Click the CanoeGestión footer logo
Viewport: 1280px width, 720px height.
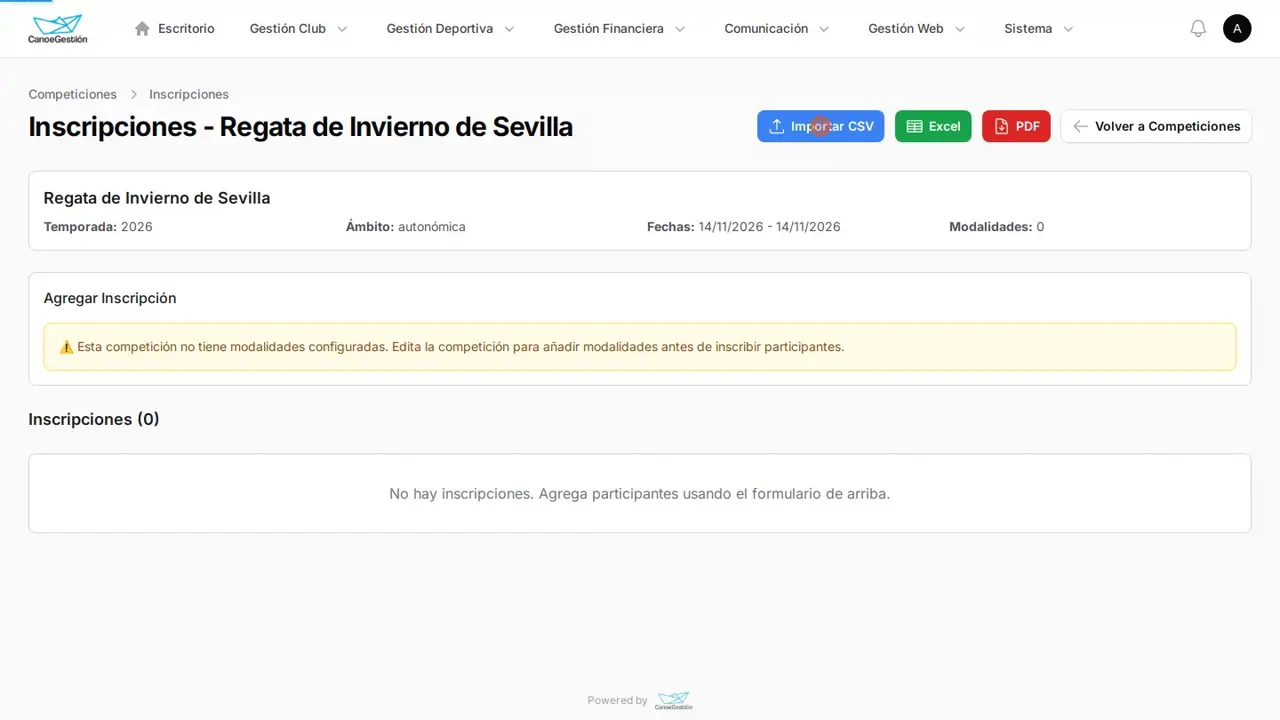tap(673, 700)
